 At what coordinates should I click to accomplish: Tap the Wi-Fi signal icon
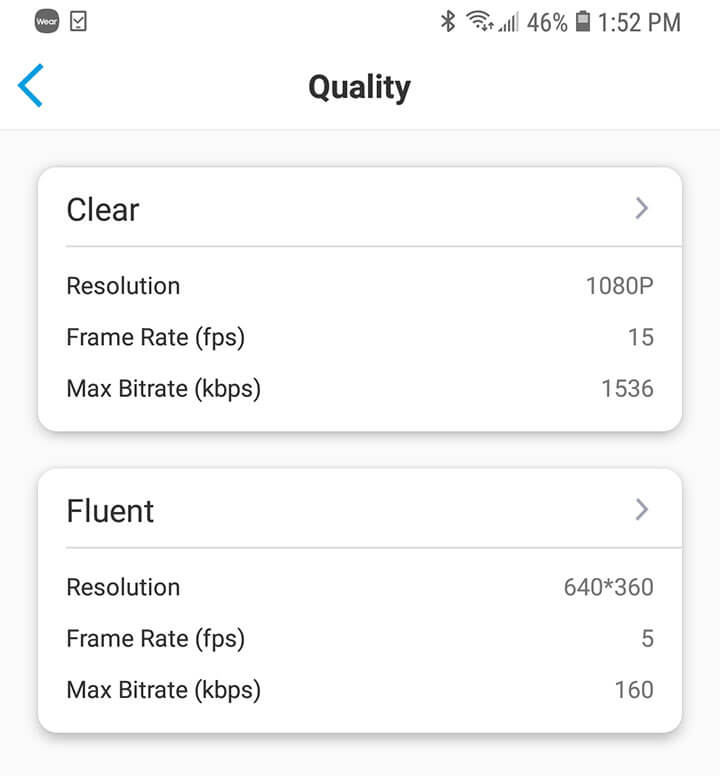pos(481,21)
